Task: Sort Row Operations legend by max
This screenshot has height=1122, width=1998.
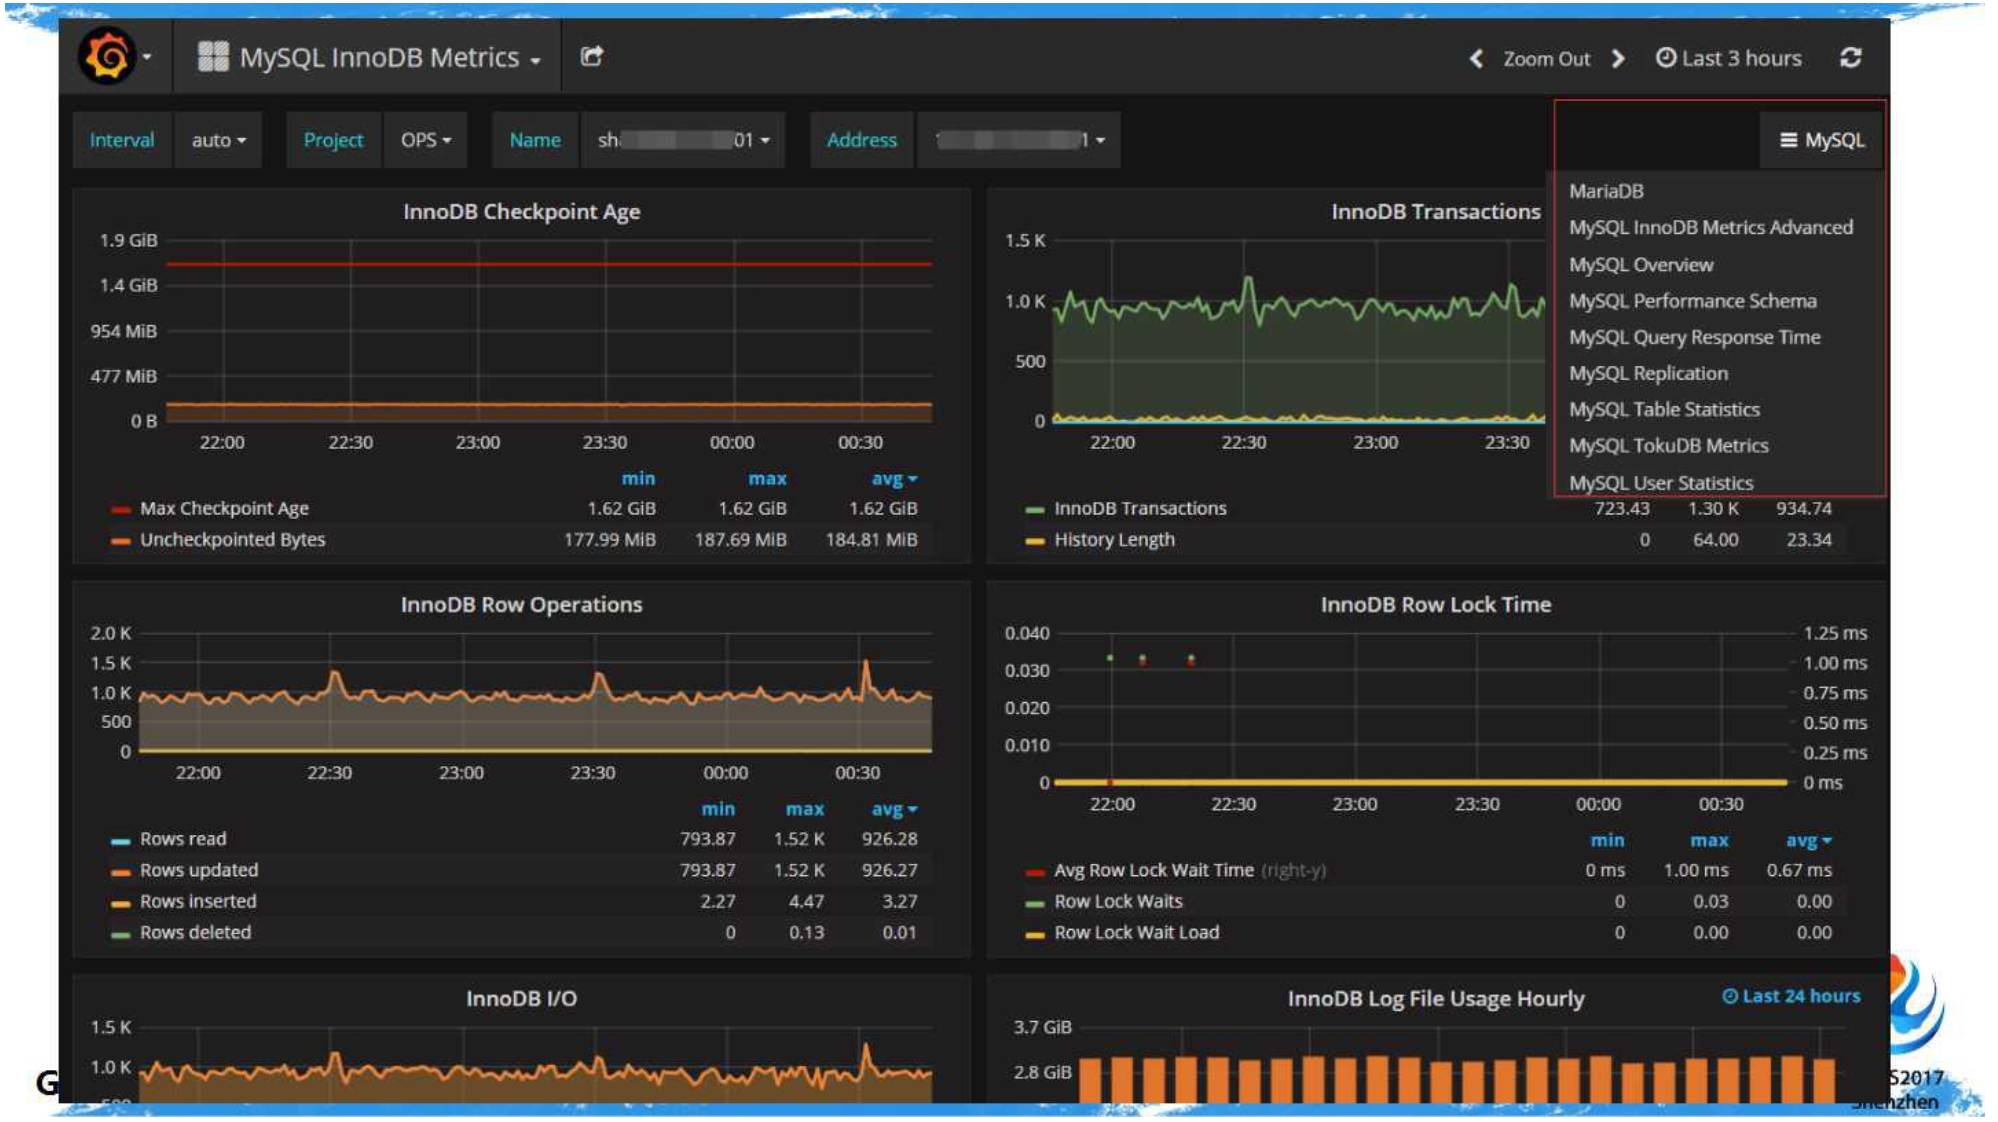Action: [x=804, y=809]
